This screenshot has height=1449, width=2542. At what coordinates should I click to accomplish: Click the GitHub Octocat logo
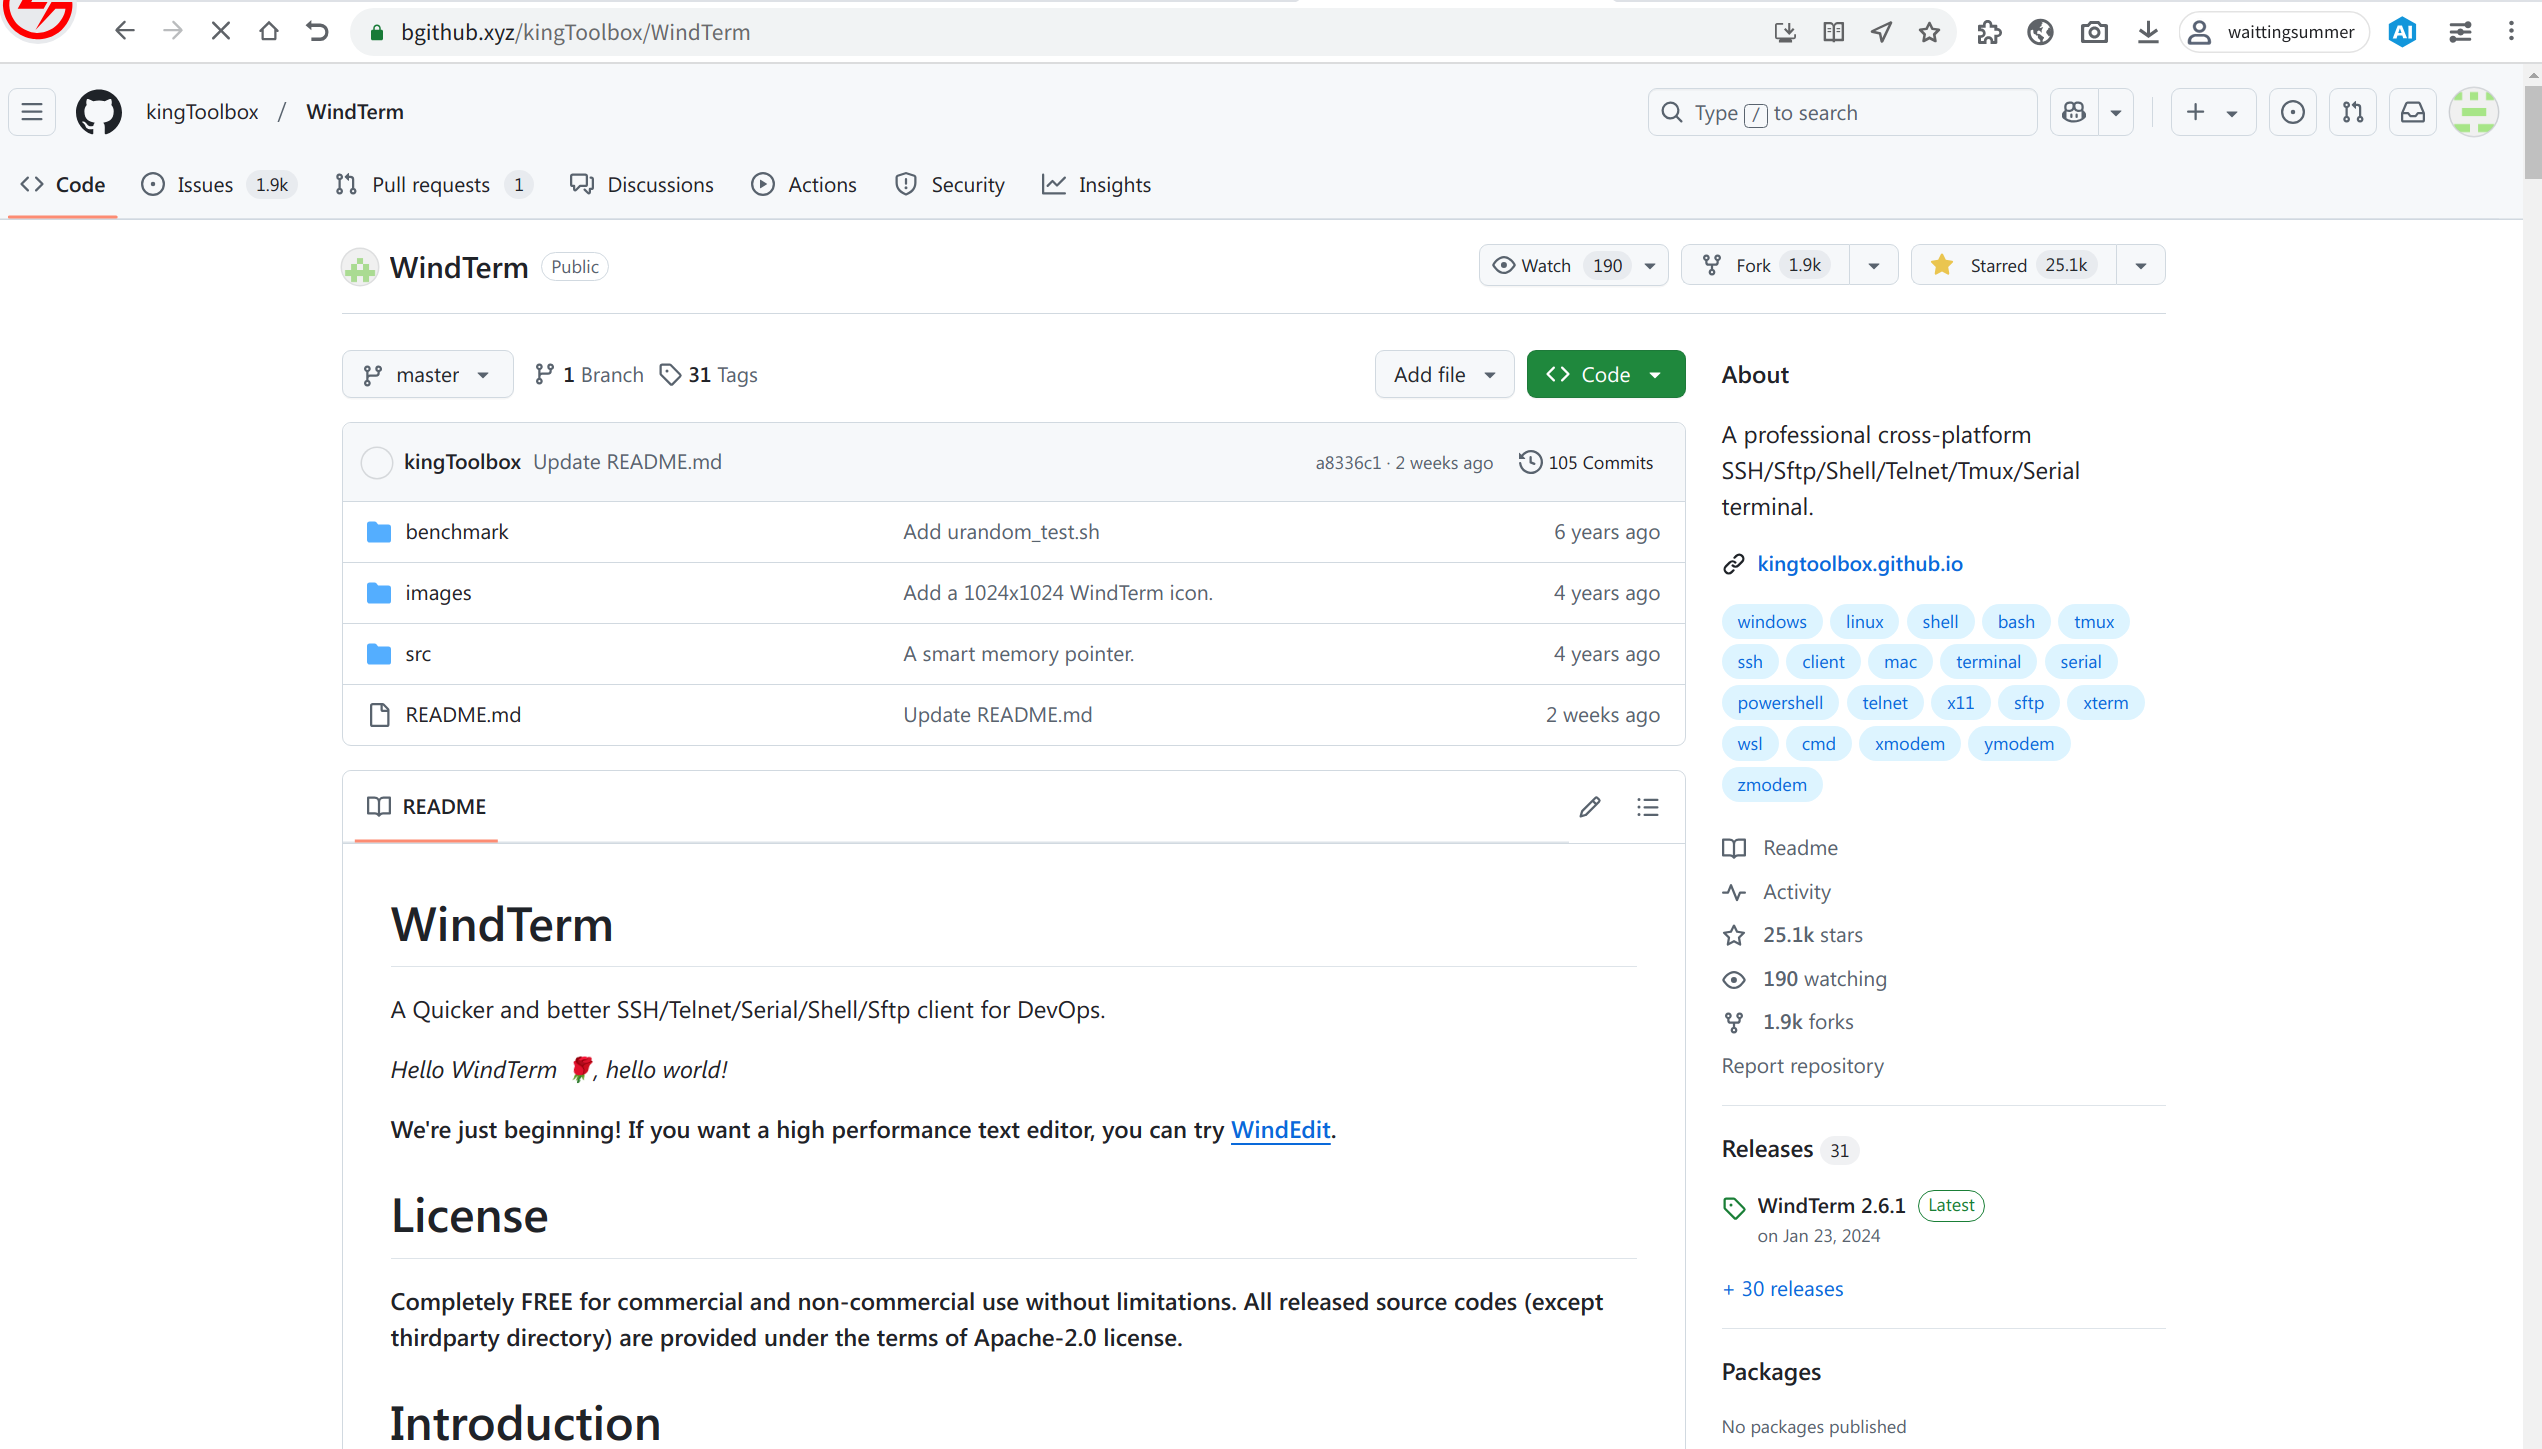pyautogui.click(x=98, y=112)
